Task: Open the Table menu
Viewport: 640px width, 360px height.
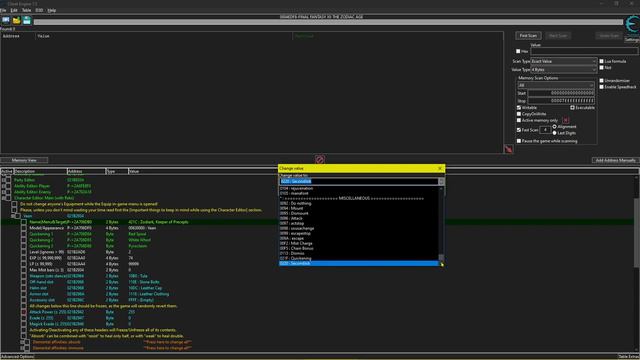Action: (x=26, y=10)
